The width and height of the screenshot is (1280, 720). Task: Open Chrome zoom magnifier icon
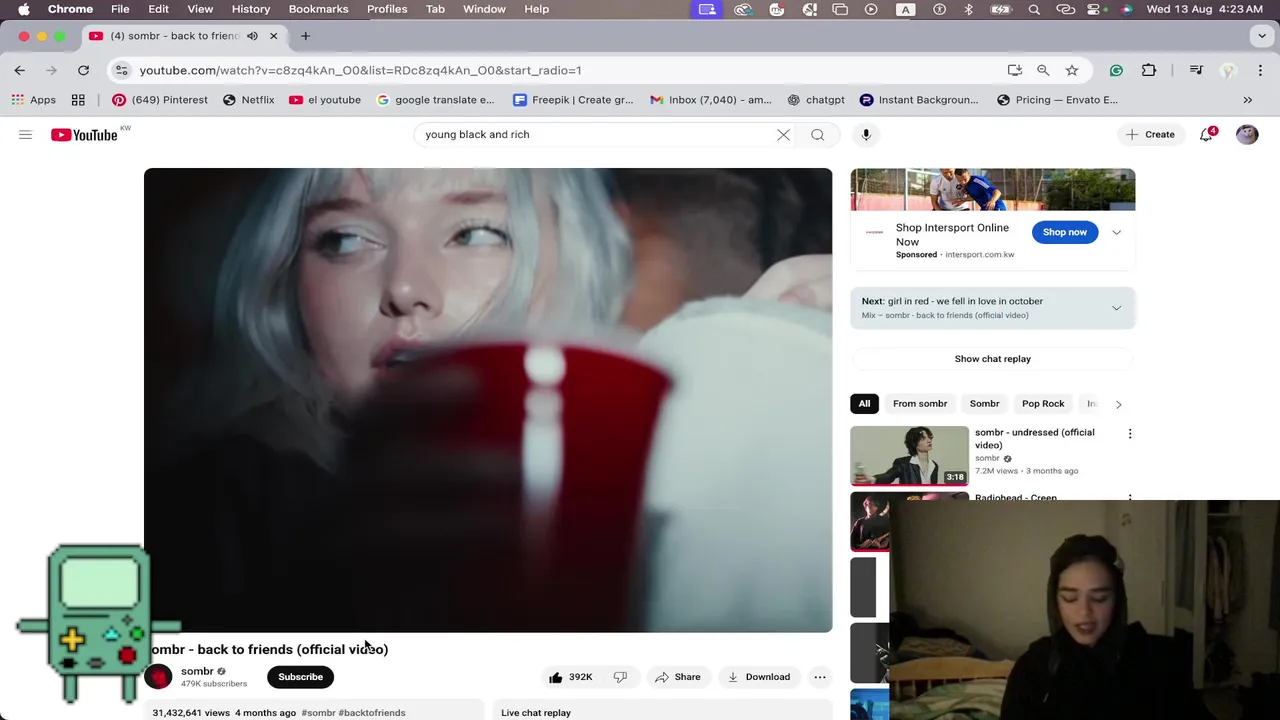pos(1043,70)
